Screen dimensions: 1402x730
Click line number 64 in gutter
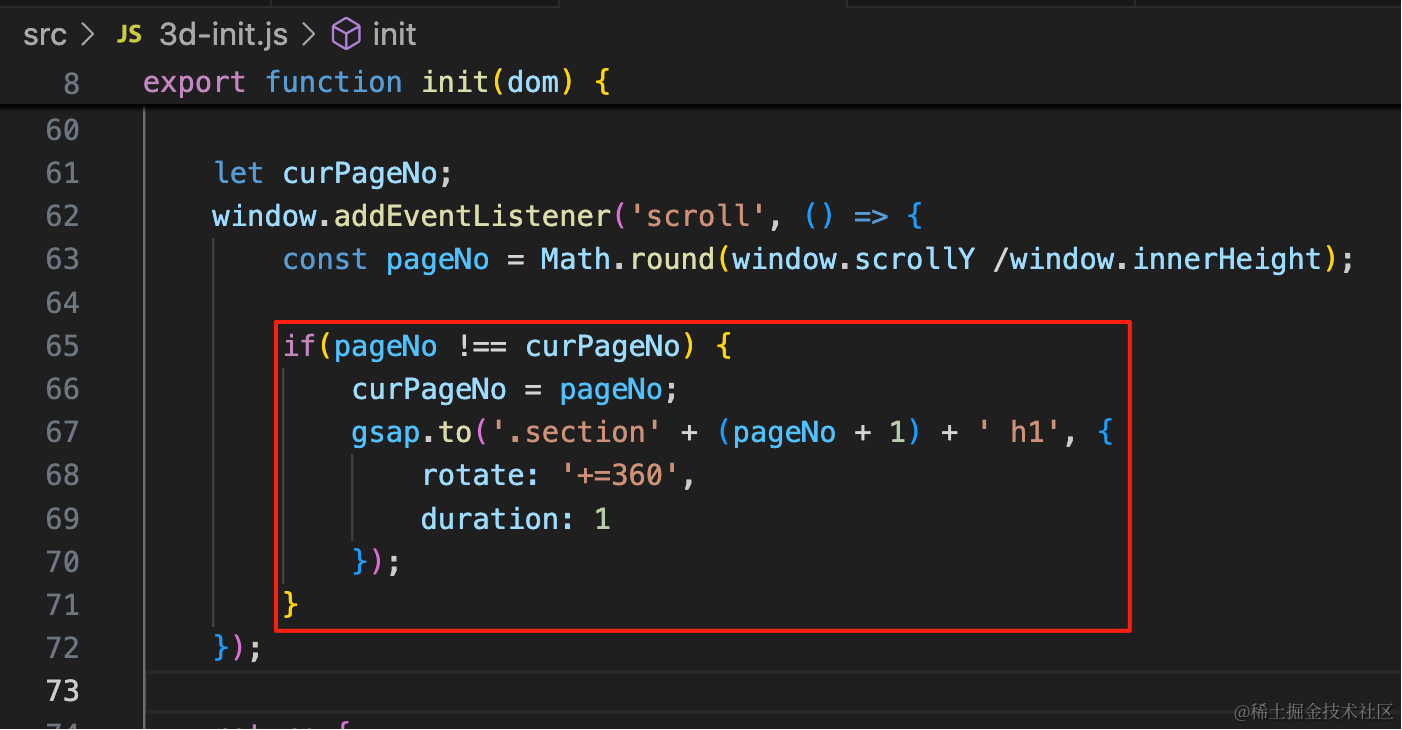pos(63,303)
